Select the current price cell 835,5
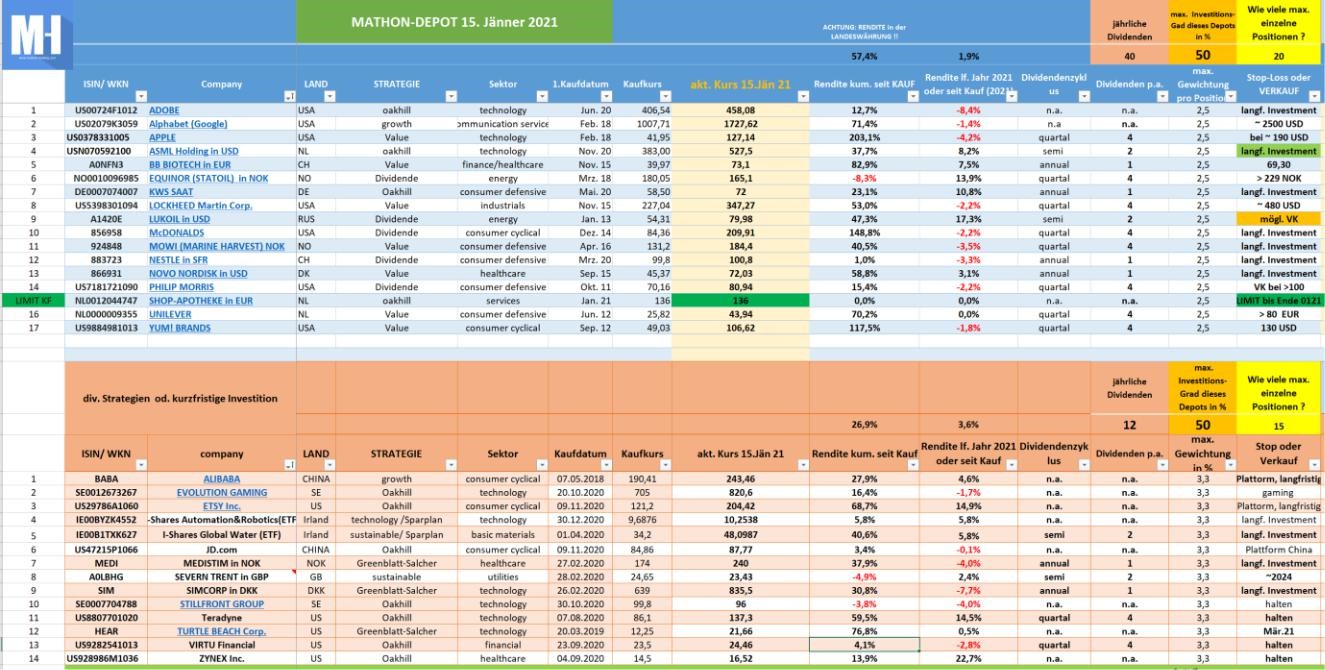Viewport: 1325px width, 670px height. tap(741, 590)
